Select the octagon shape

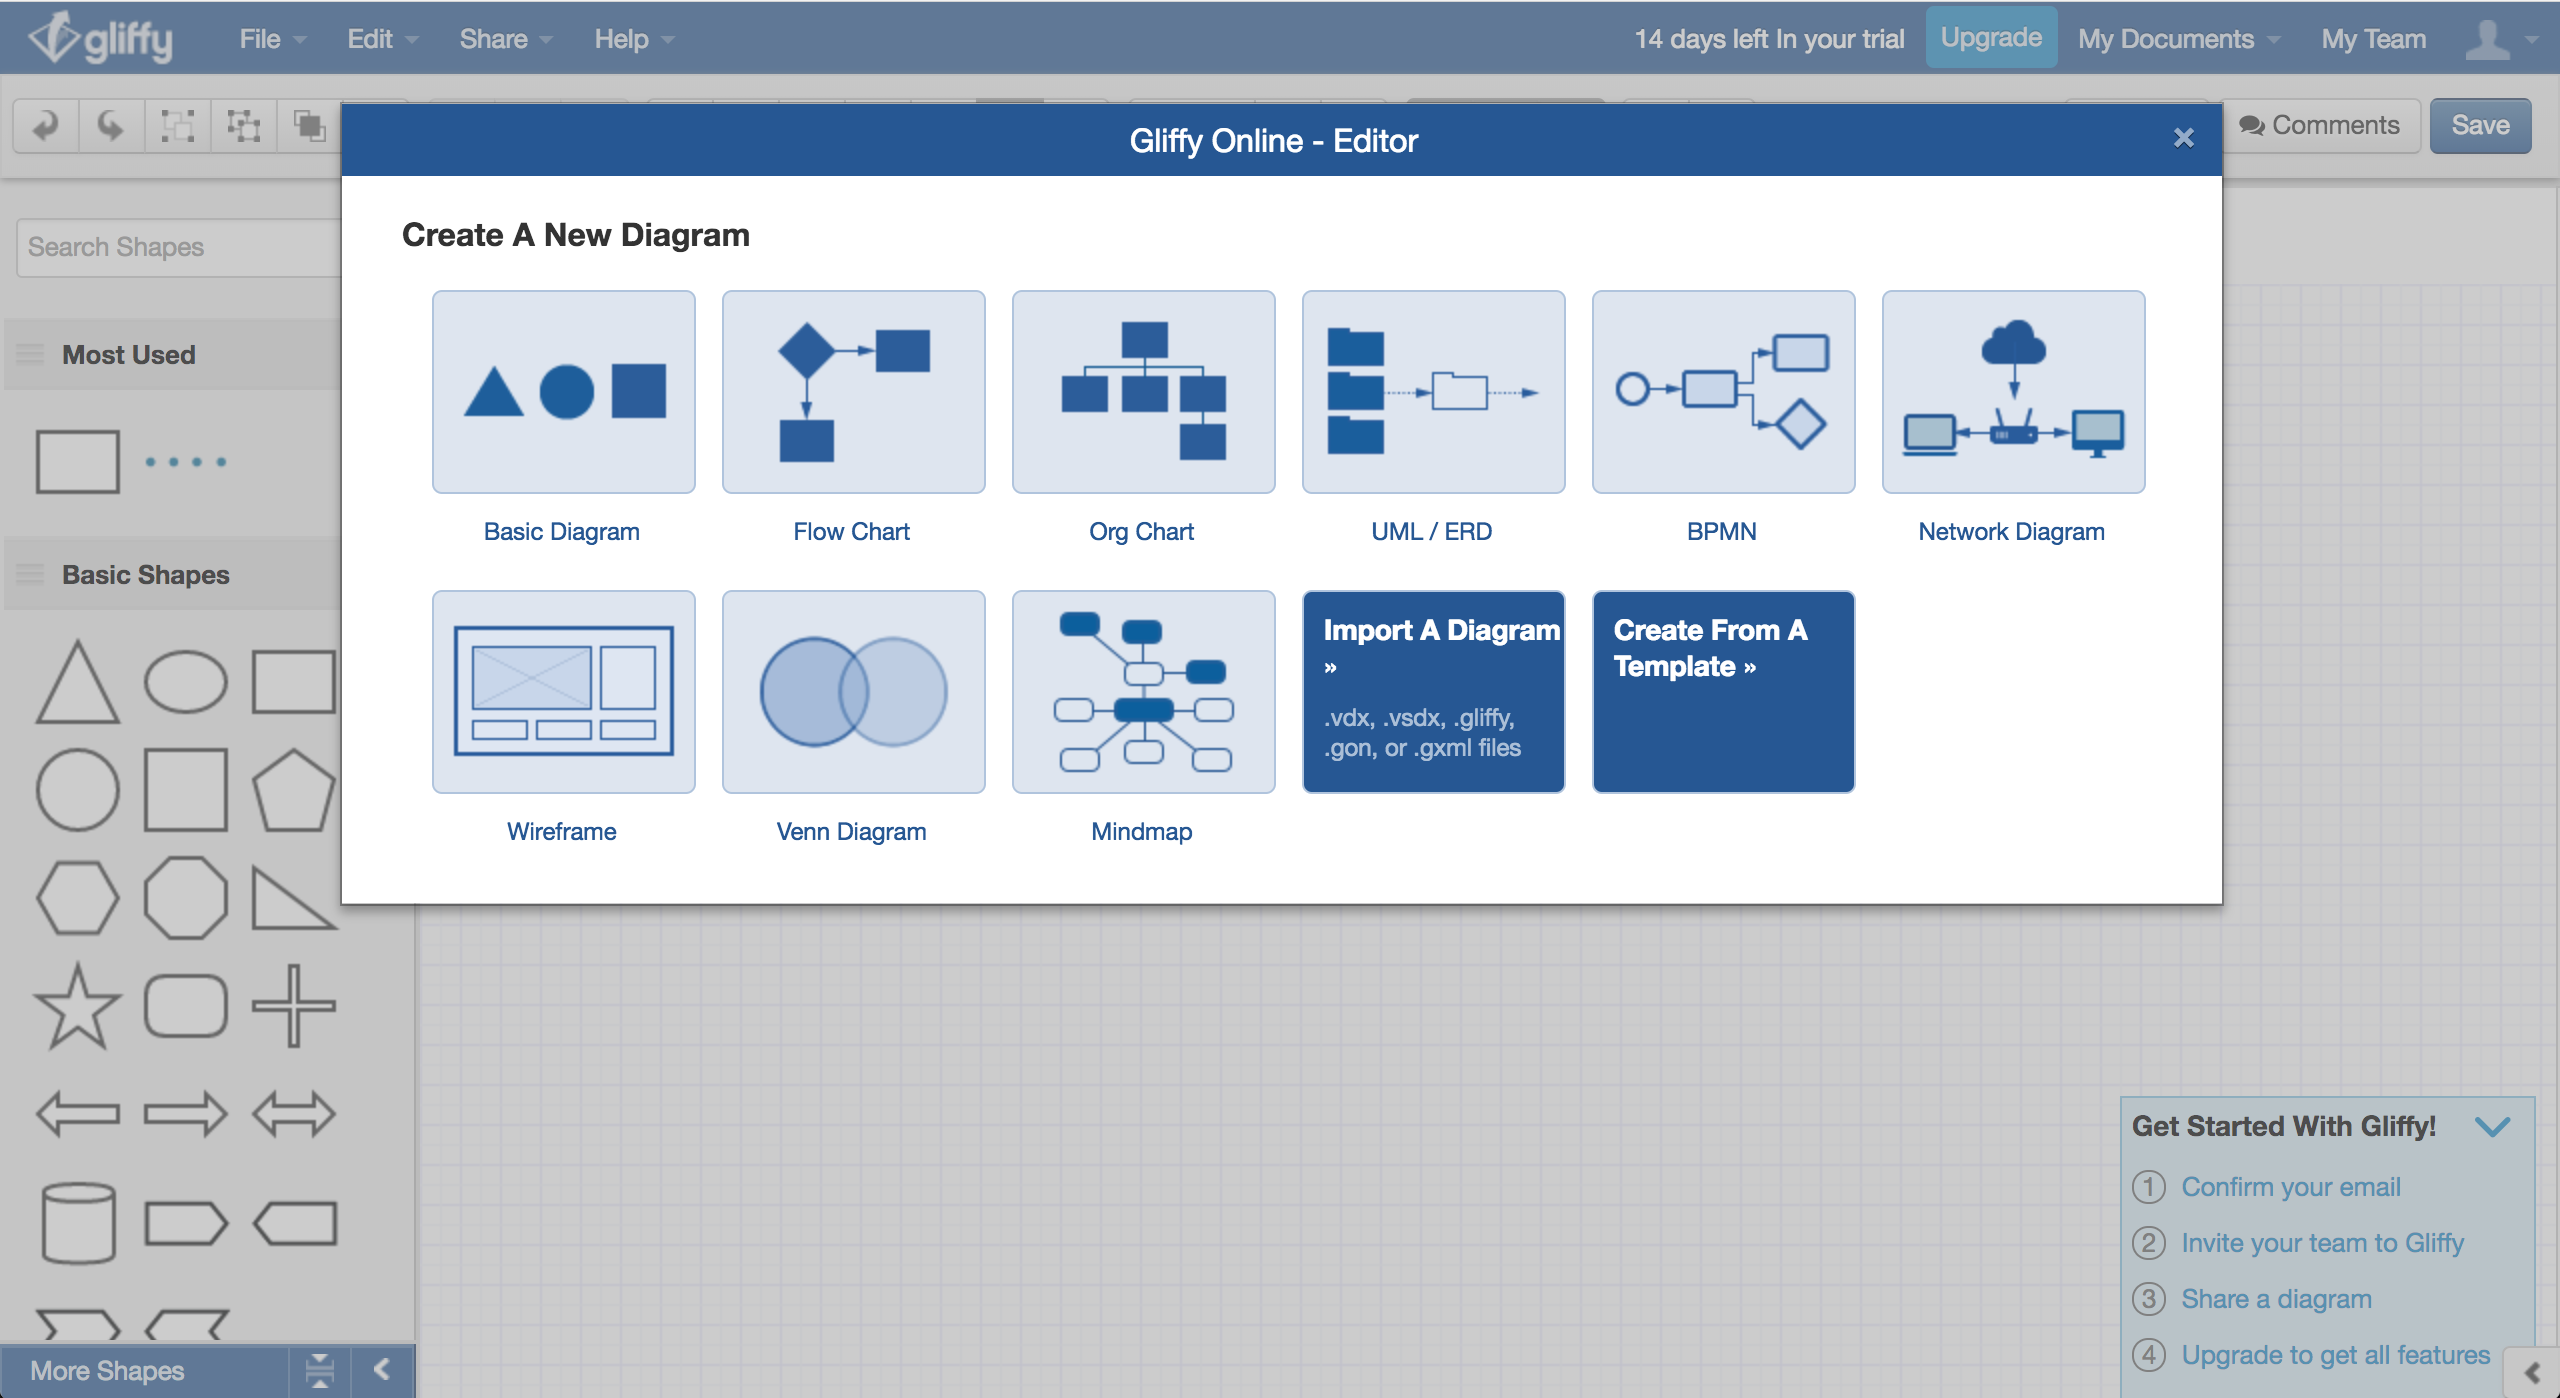click(186, 898)
